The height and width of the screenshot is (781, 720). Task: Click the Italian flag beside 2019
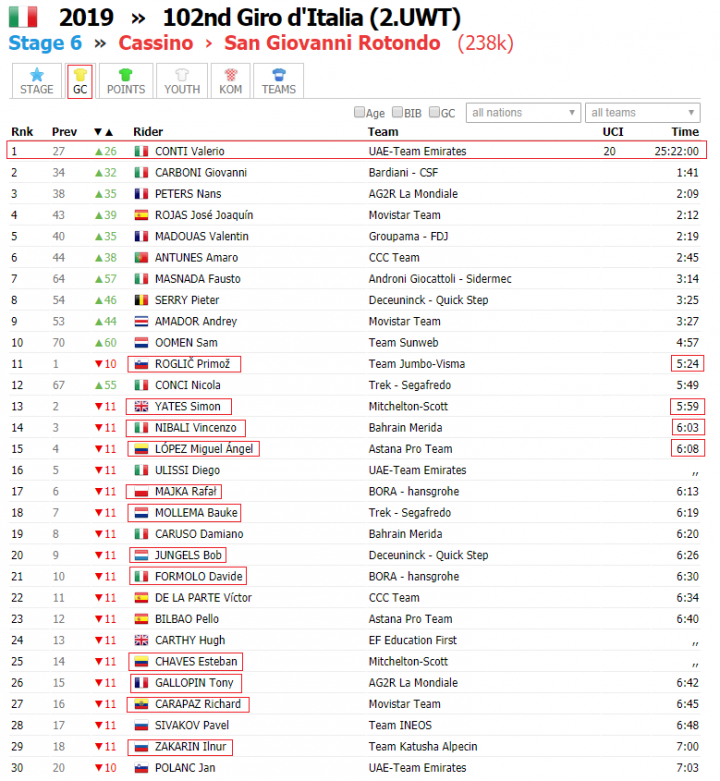(x=23, y=16)
